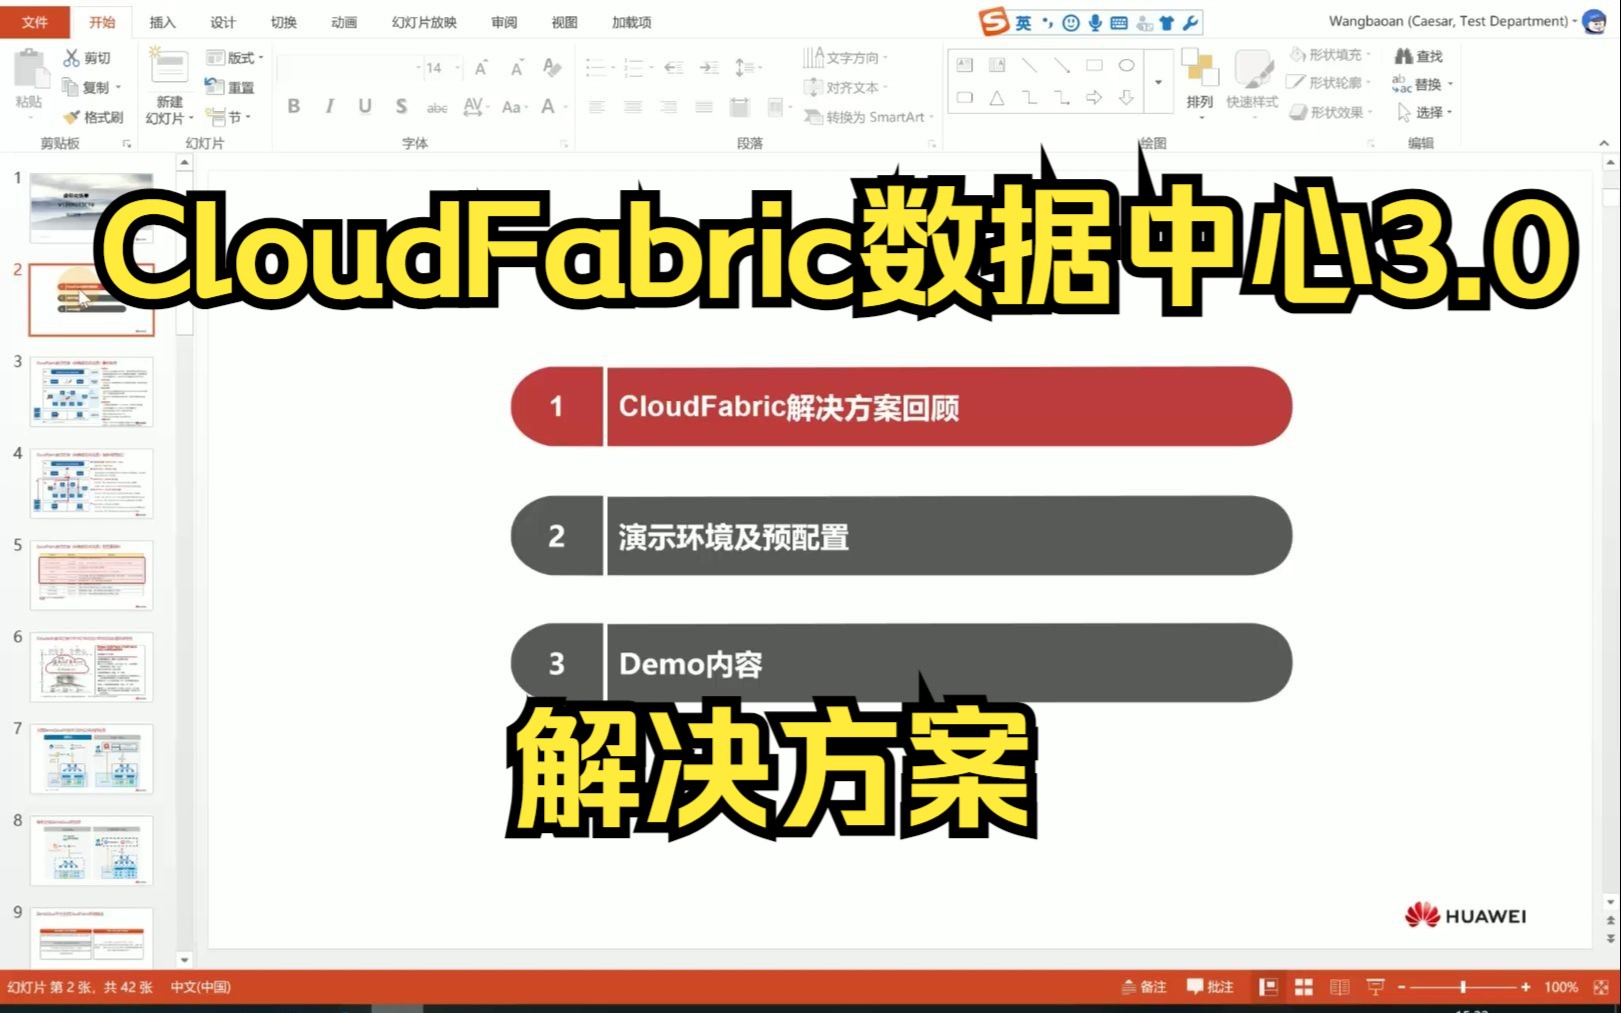This screenshot has width=1621, height=1013.
Task: Toggle left text alignment
Action: point(597,107)
